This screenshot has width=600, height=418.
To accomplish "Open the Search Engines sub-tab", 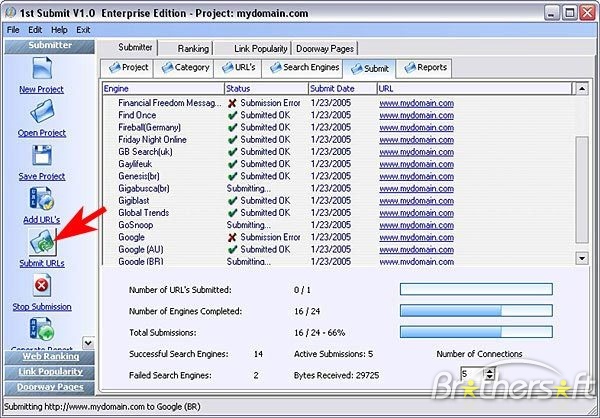I will [x=303, y=68].
